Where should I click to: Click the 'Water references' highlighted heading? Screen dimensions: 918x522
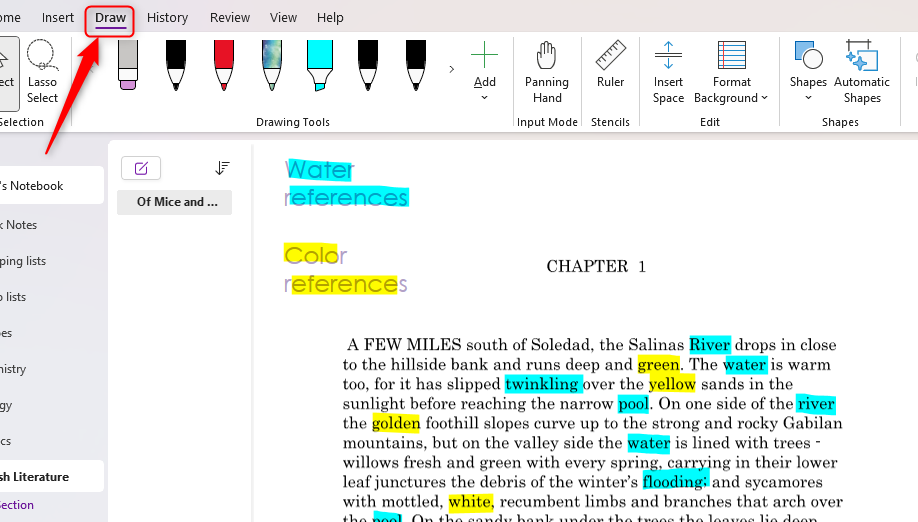tap(347, 184)
